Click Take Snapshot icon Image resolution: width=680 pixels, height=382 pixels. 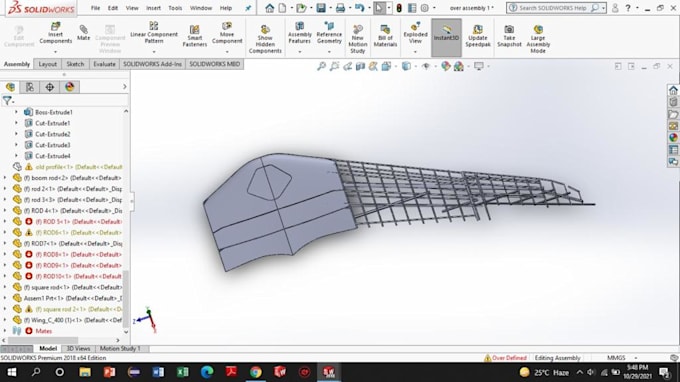(509, 36)
